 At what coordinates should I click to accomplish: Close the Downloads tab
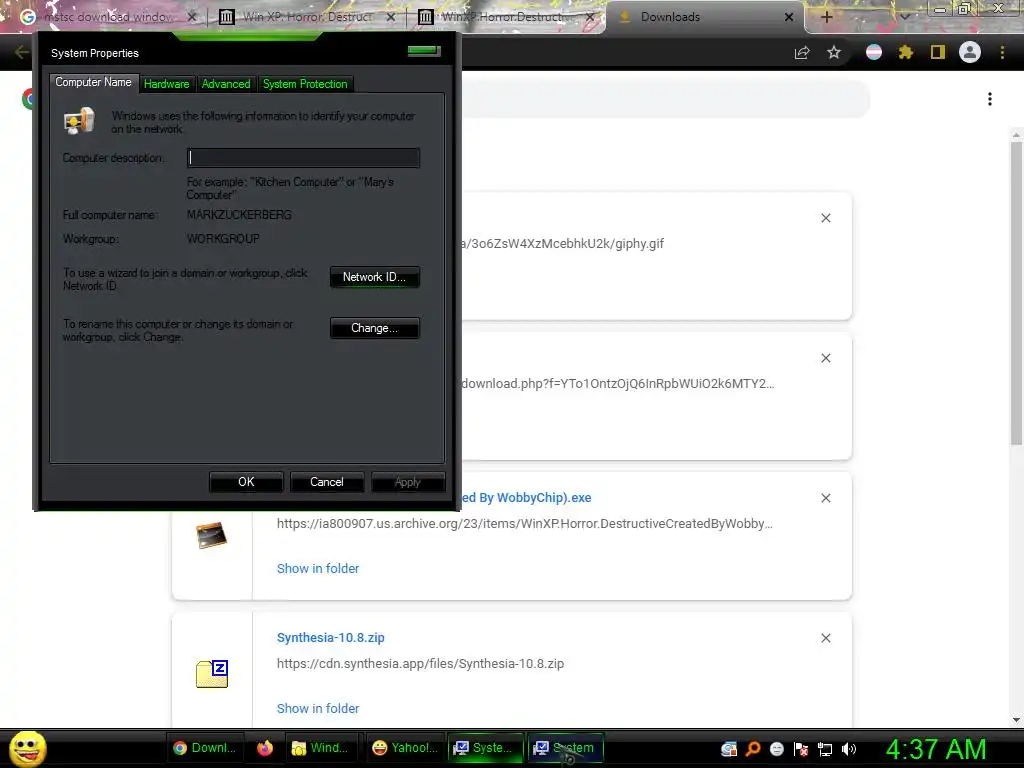pyautogui.click(x=789, y=17)
